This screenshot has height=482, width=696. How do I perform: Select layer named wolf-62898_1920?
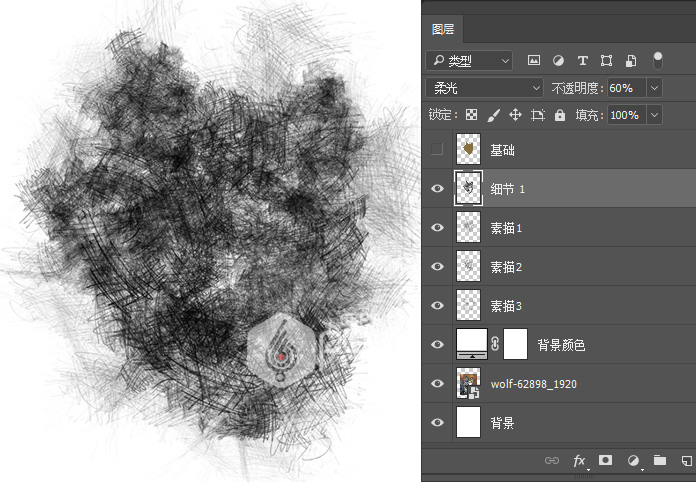[x=534, y=384]
